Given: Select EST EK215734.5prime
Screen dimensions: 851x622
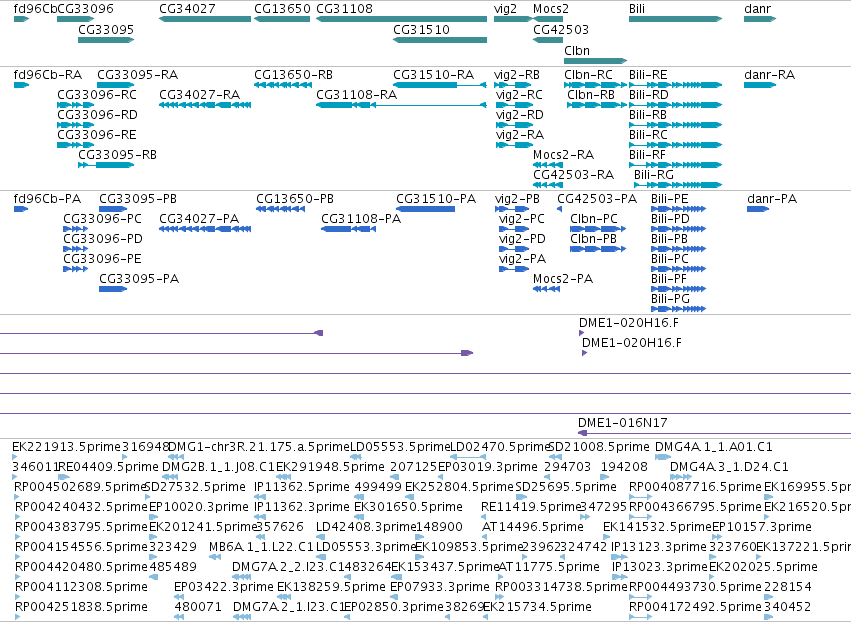Looking at the screenshot, I should tap(485, 617).
